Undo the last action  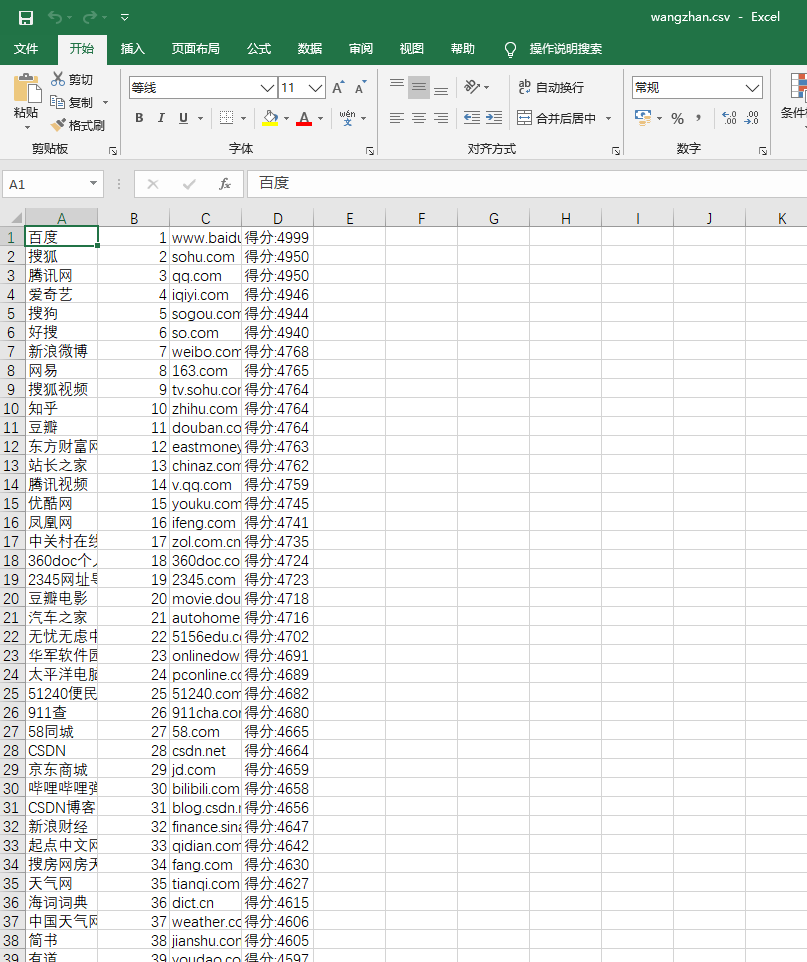55,17
